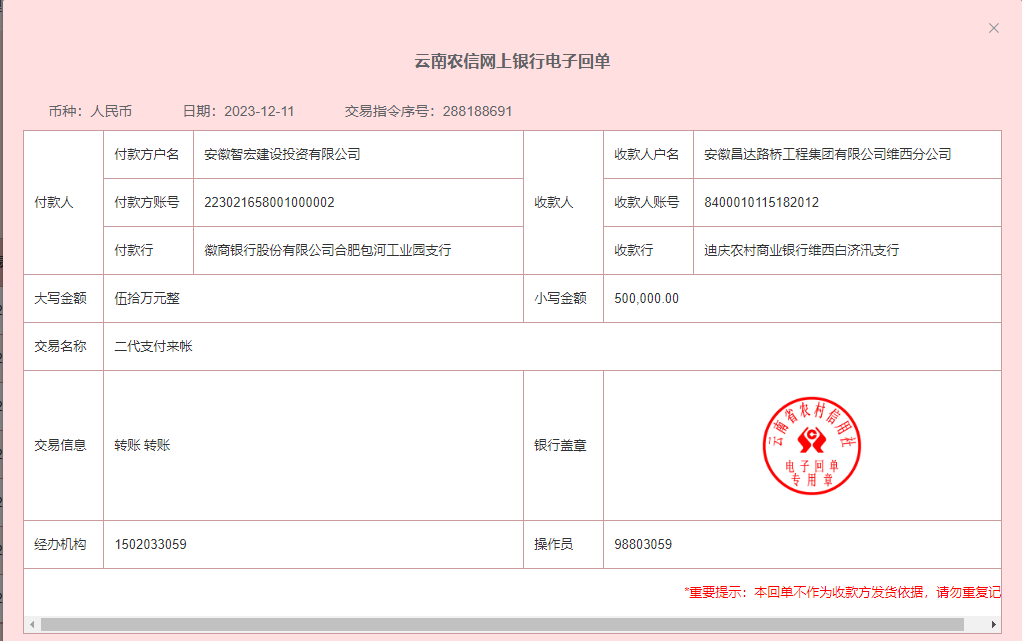Viewport: 1022px width, 641px height.
Task: Click payer account number 223021658001000002
Action: (269, 202)
